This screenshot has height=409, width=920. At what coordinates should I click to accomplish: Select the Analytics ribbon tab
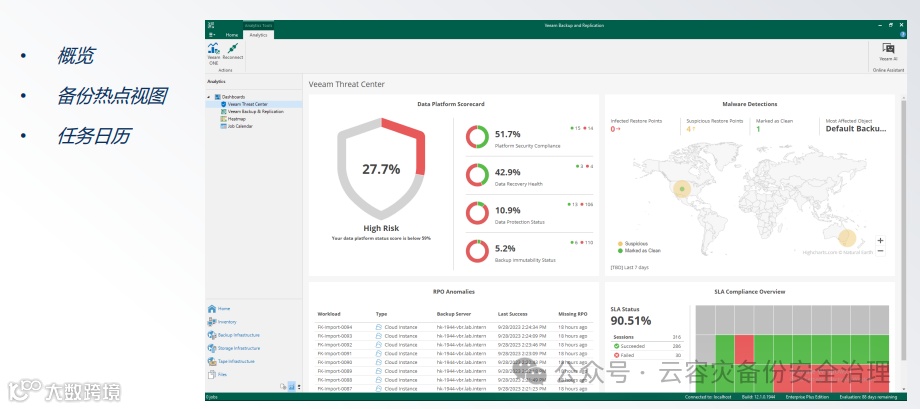(258, 35)
